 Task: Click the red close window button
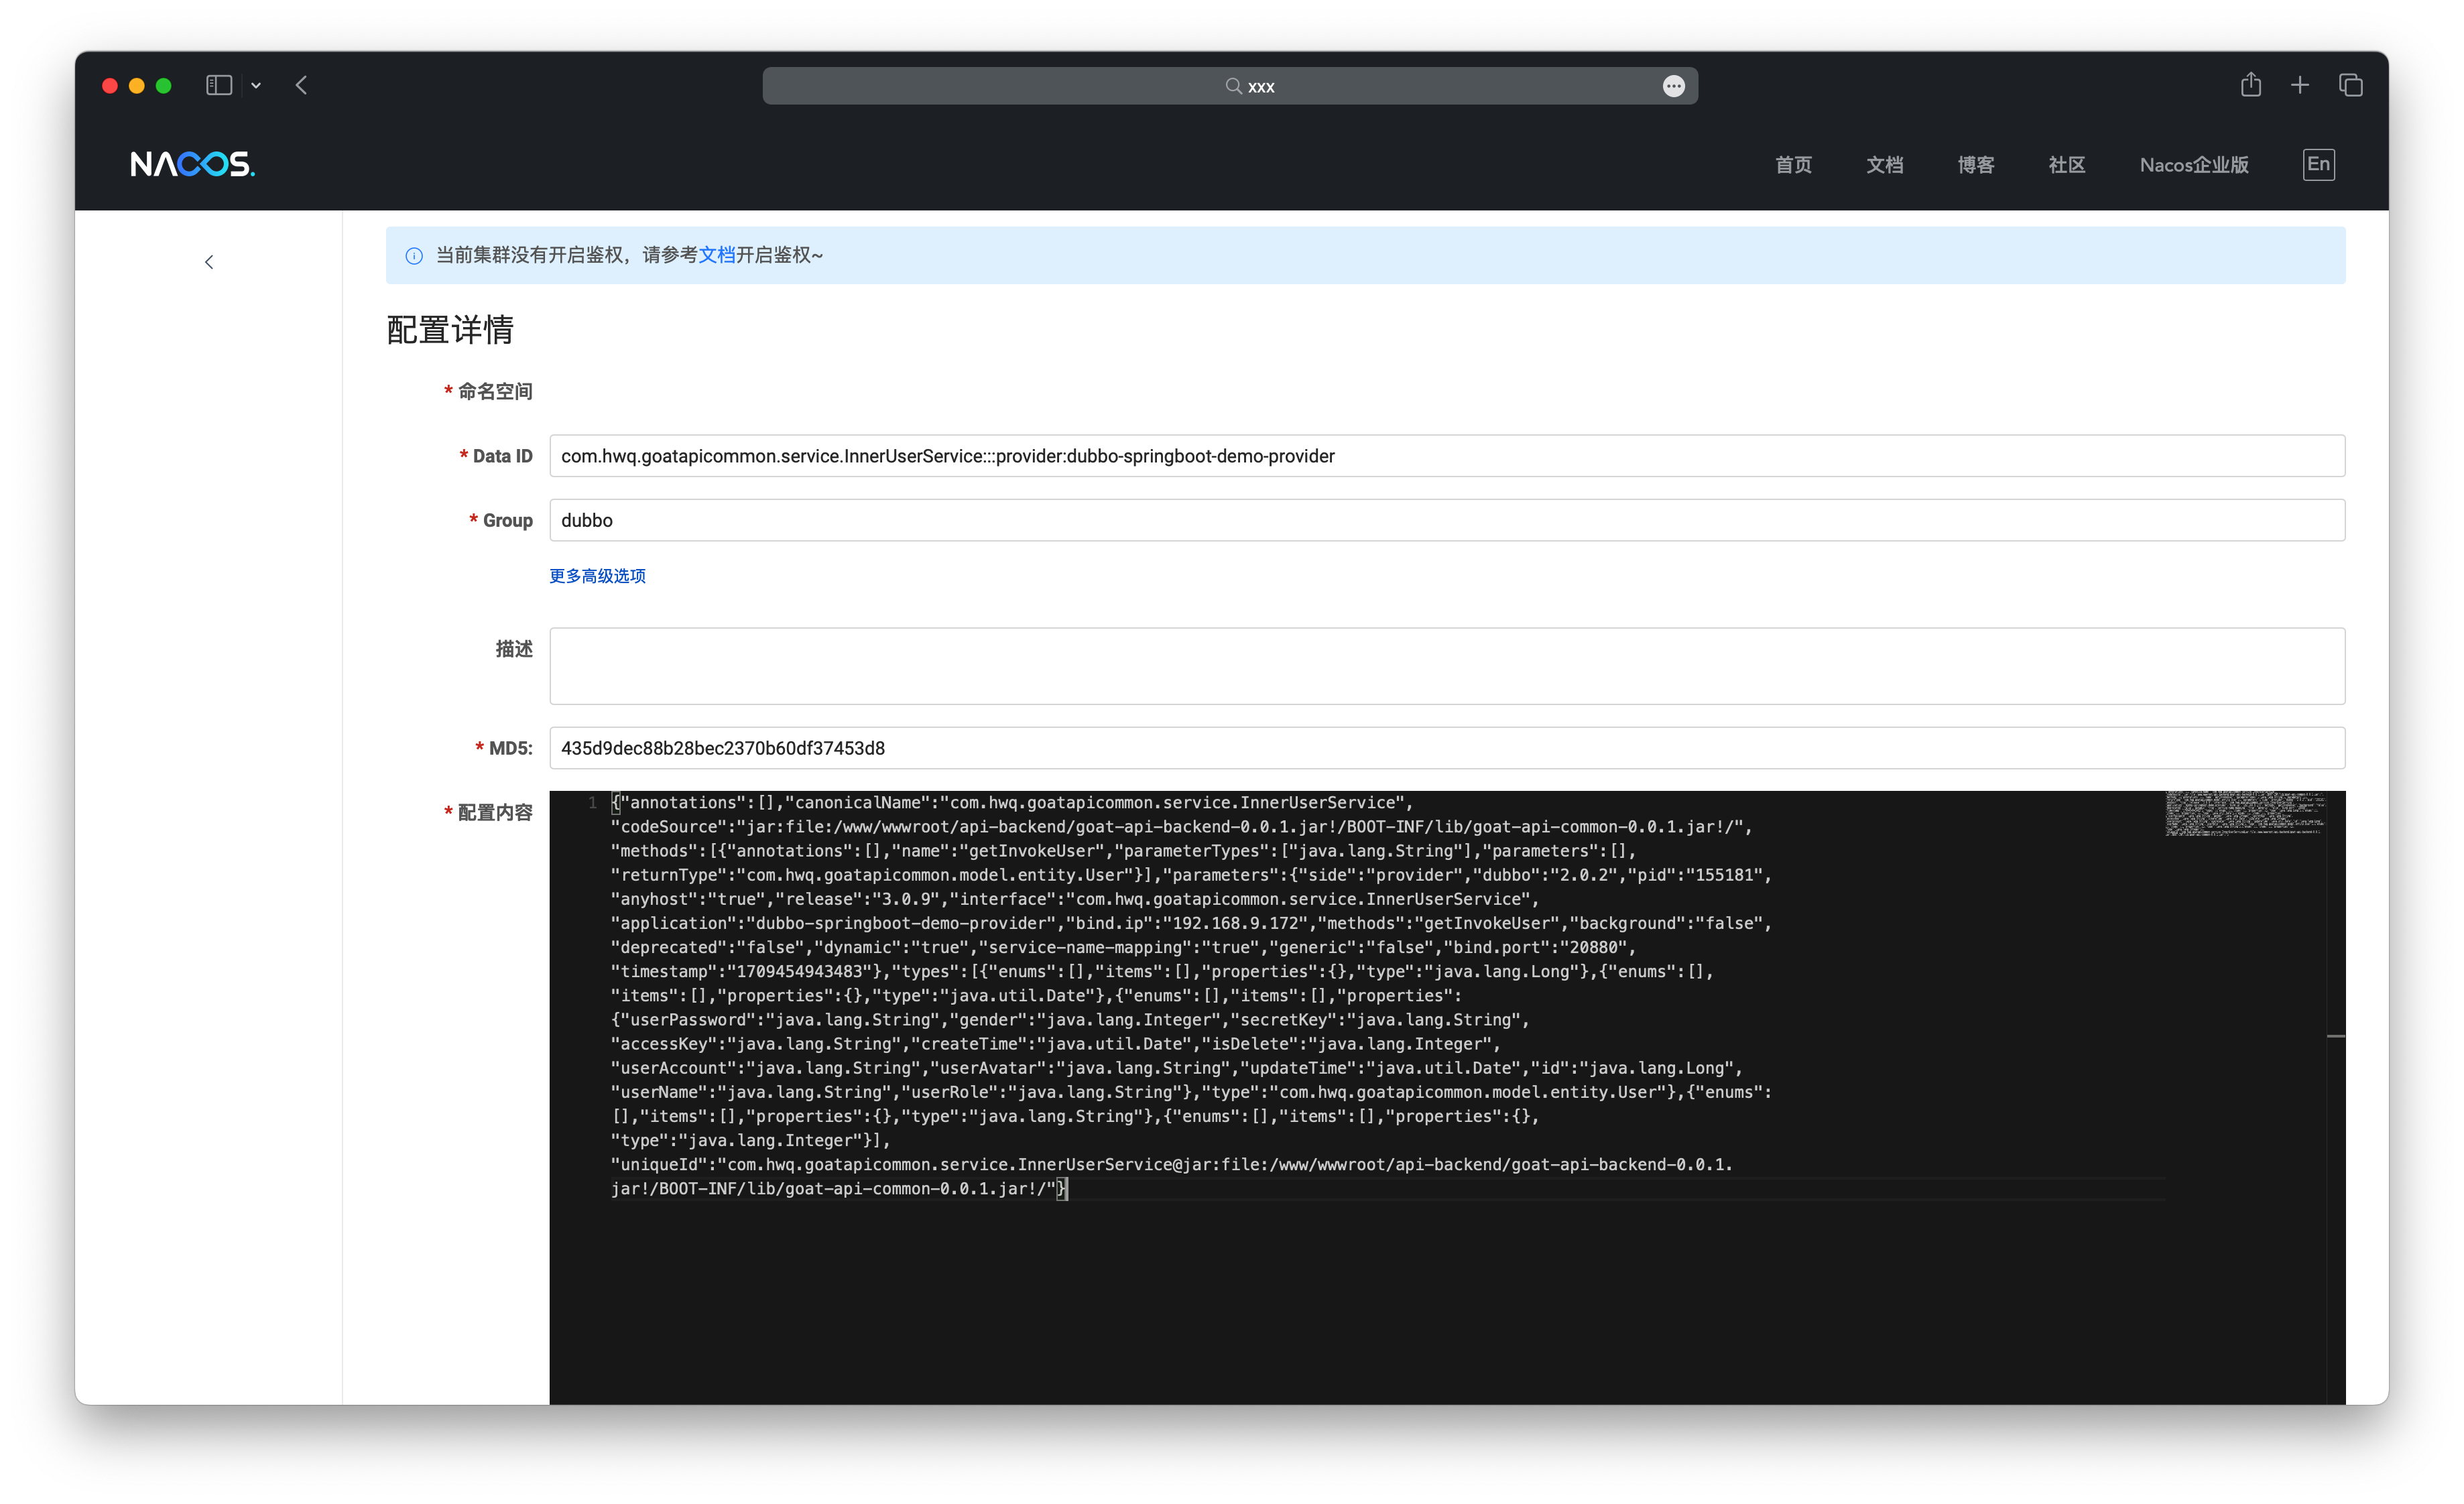click(x=110, y=86)
